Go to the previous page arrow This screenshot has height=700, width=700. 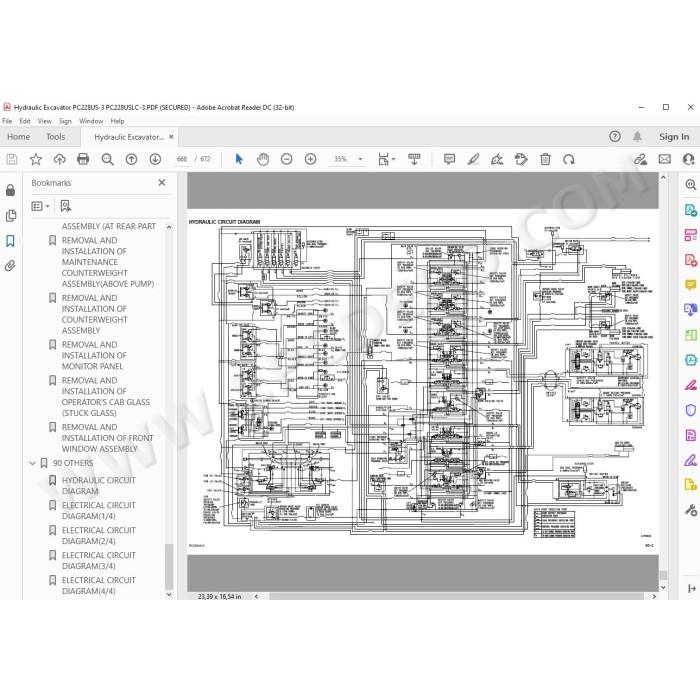point(131,159)
